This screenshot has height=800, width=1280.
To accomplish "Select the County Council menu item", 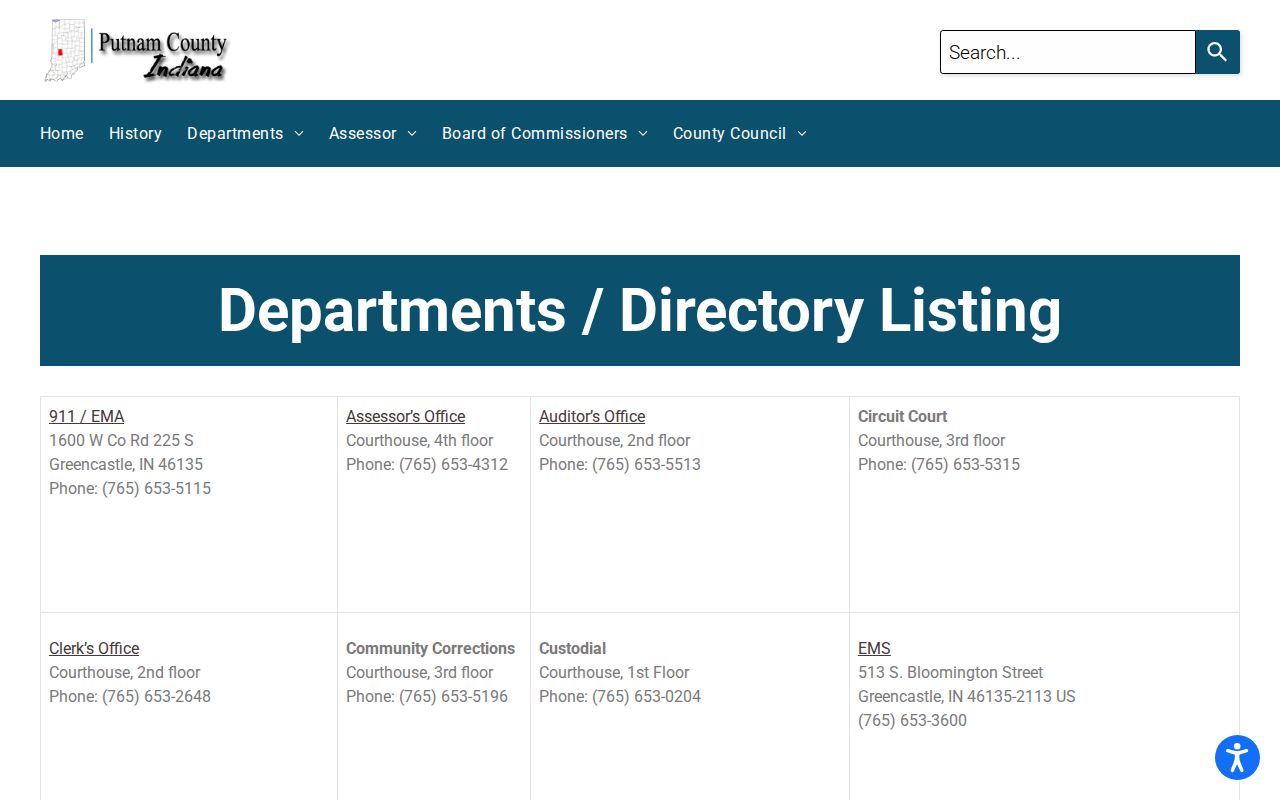I will [x=729, y=133].
